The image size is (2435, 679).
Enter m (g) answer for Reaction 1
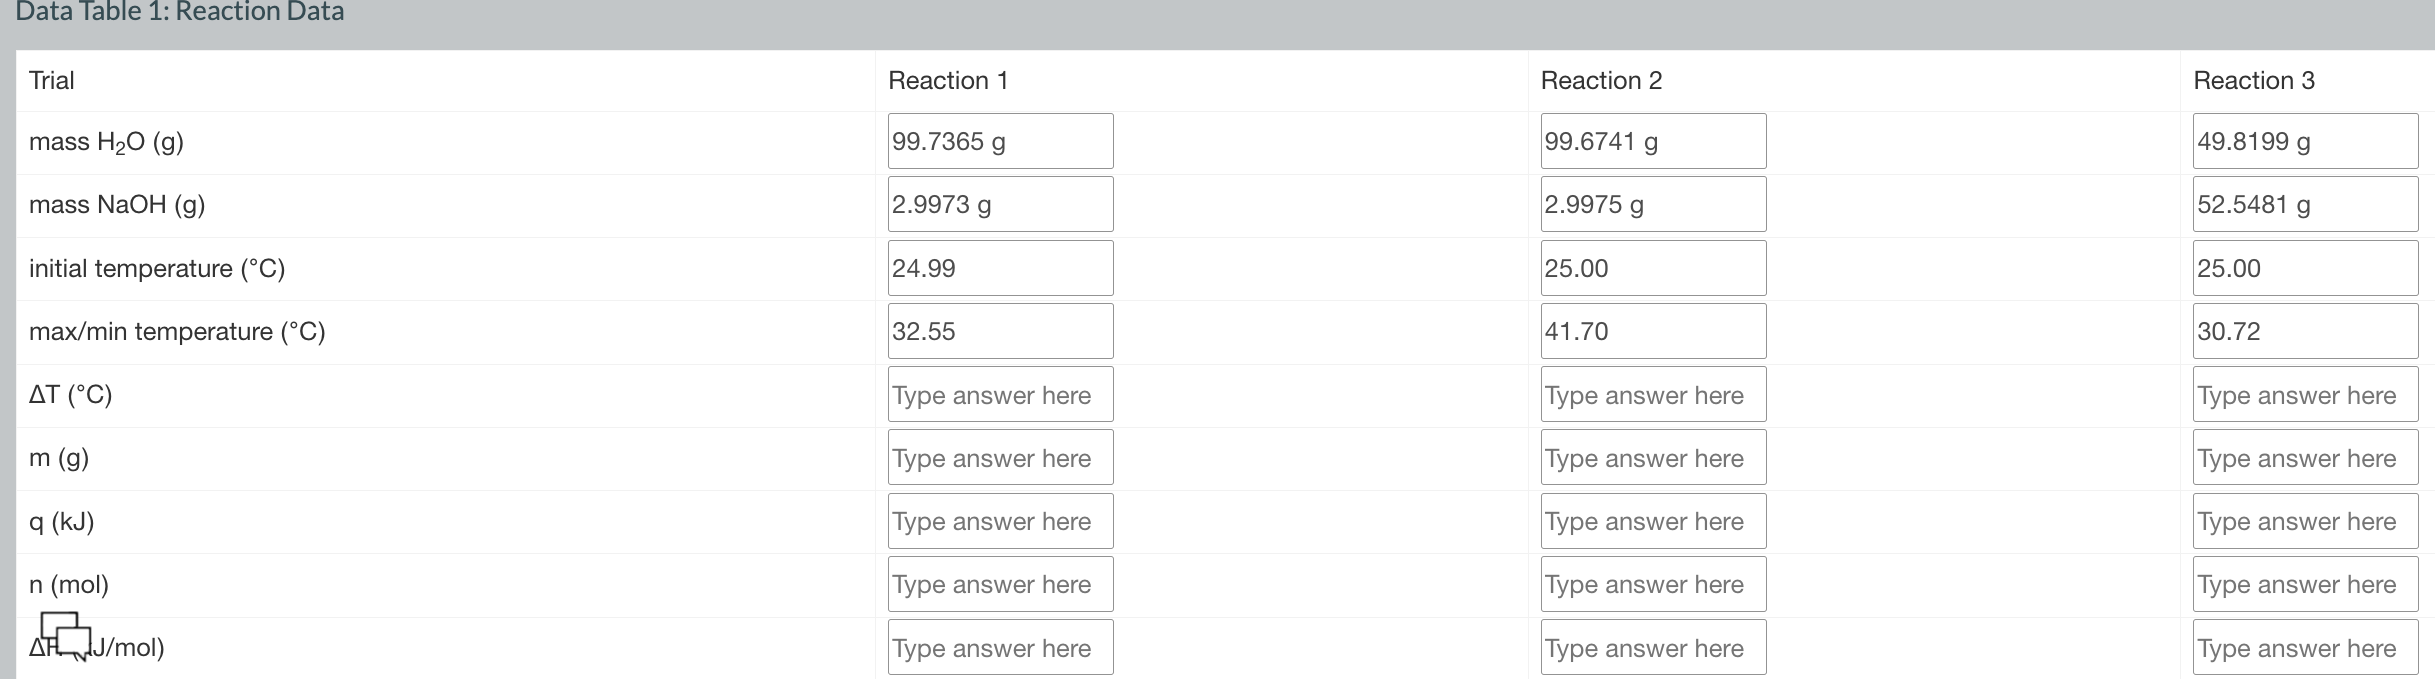click(x=999, y=457)
